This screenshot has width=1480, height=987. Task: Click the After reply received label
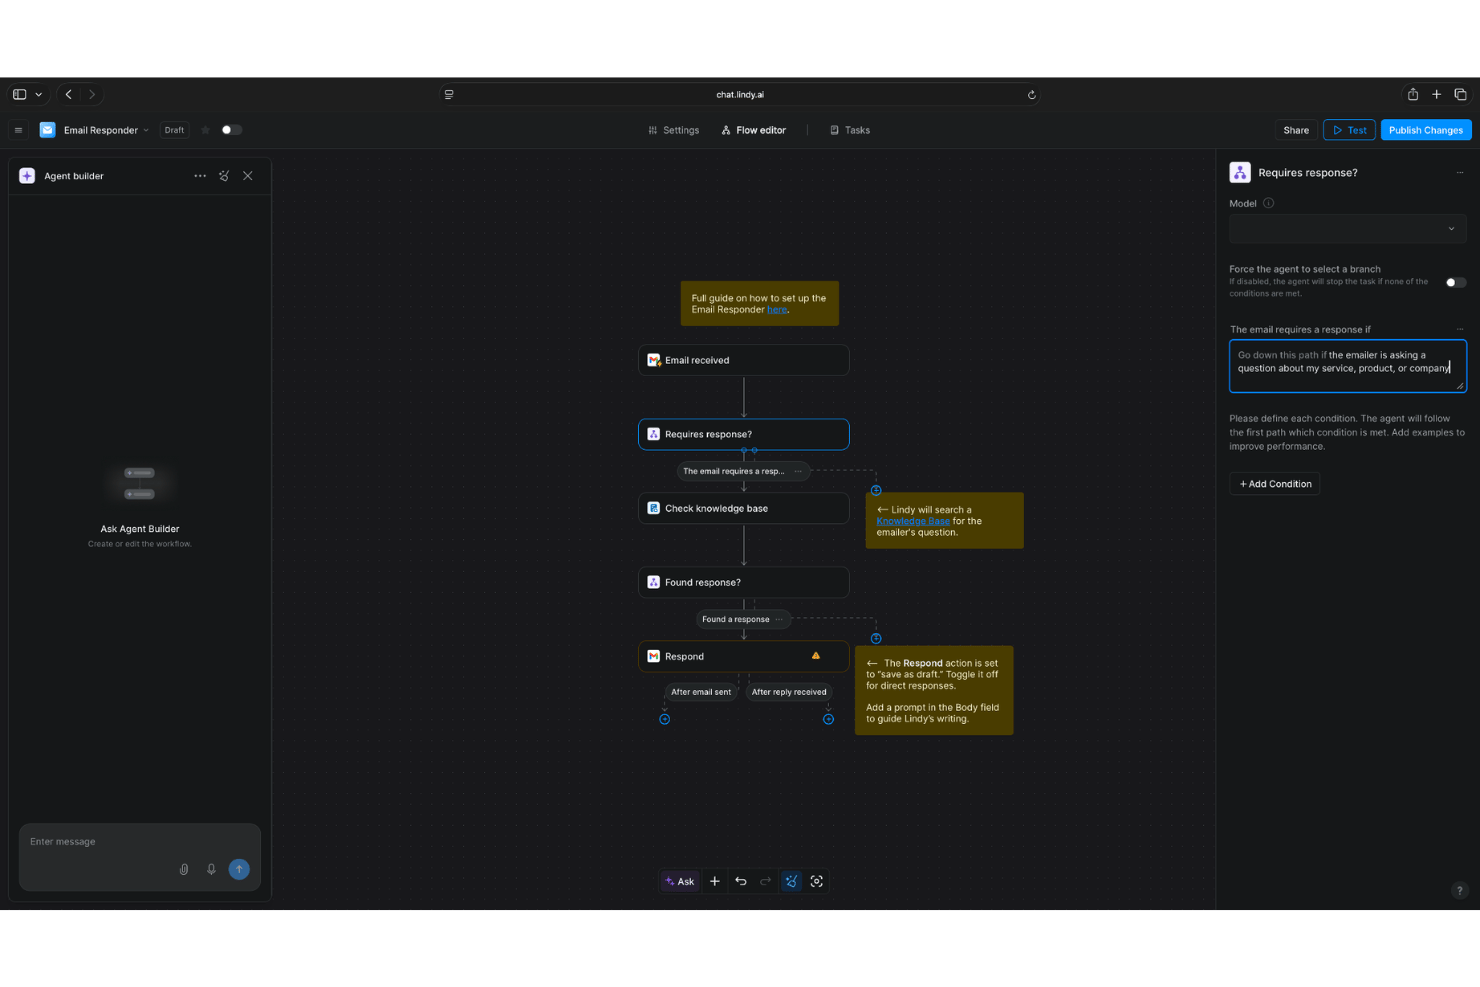(789, 692)
